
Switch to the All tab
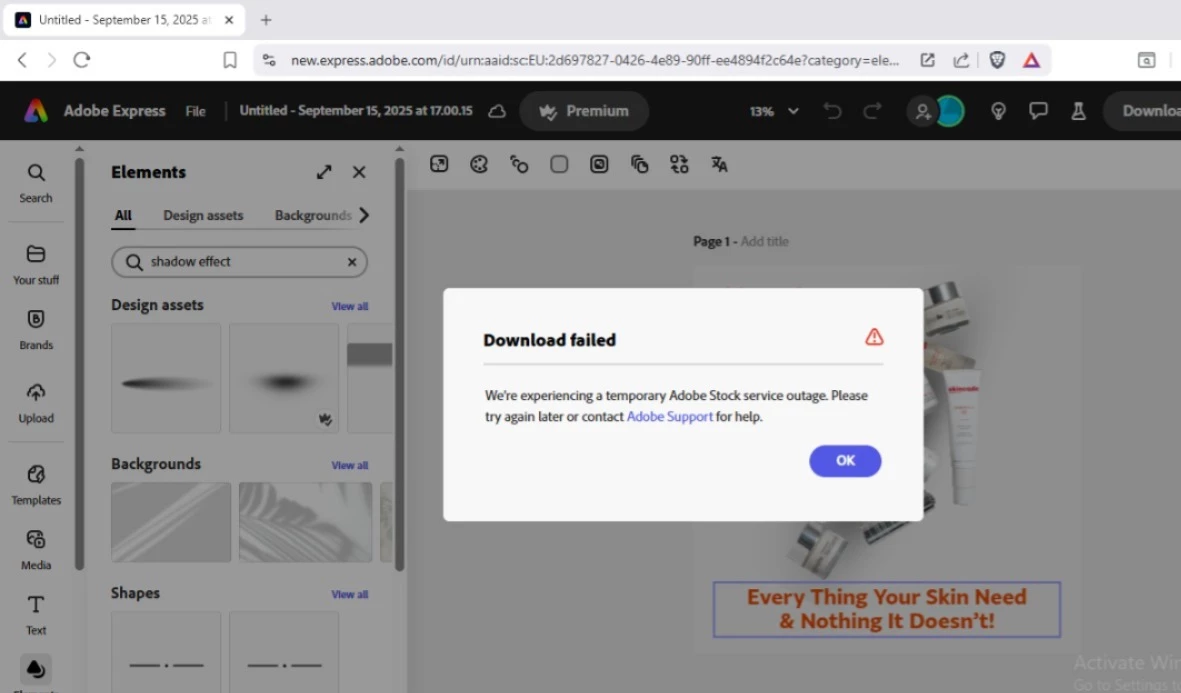[x=123, y=215]
